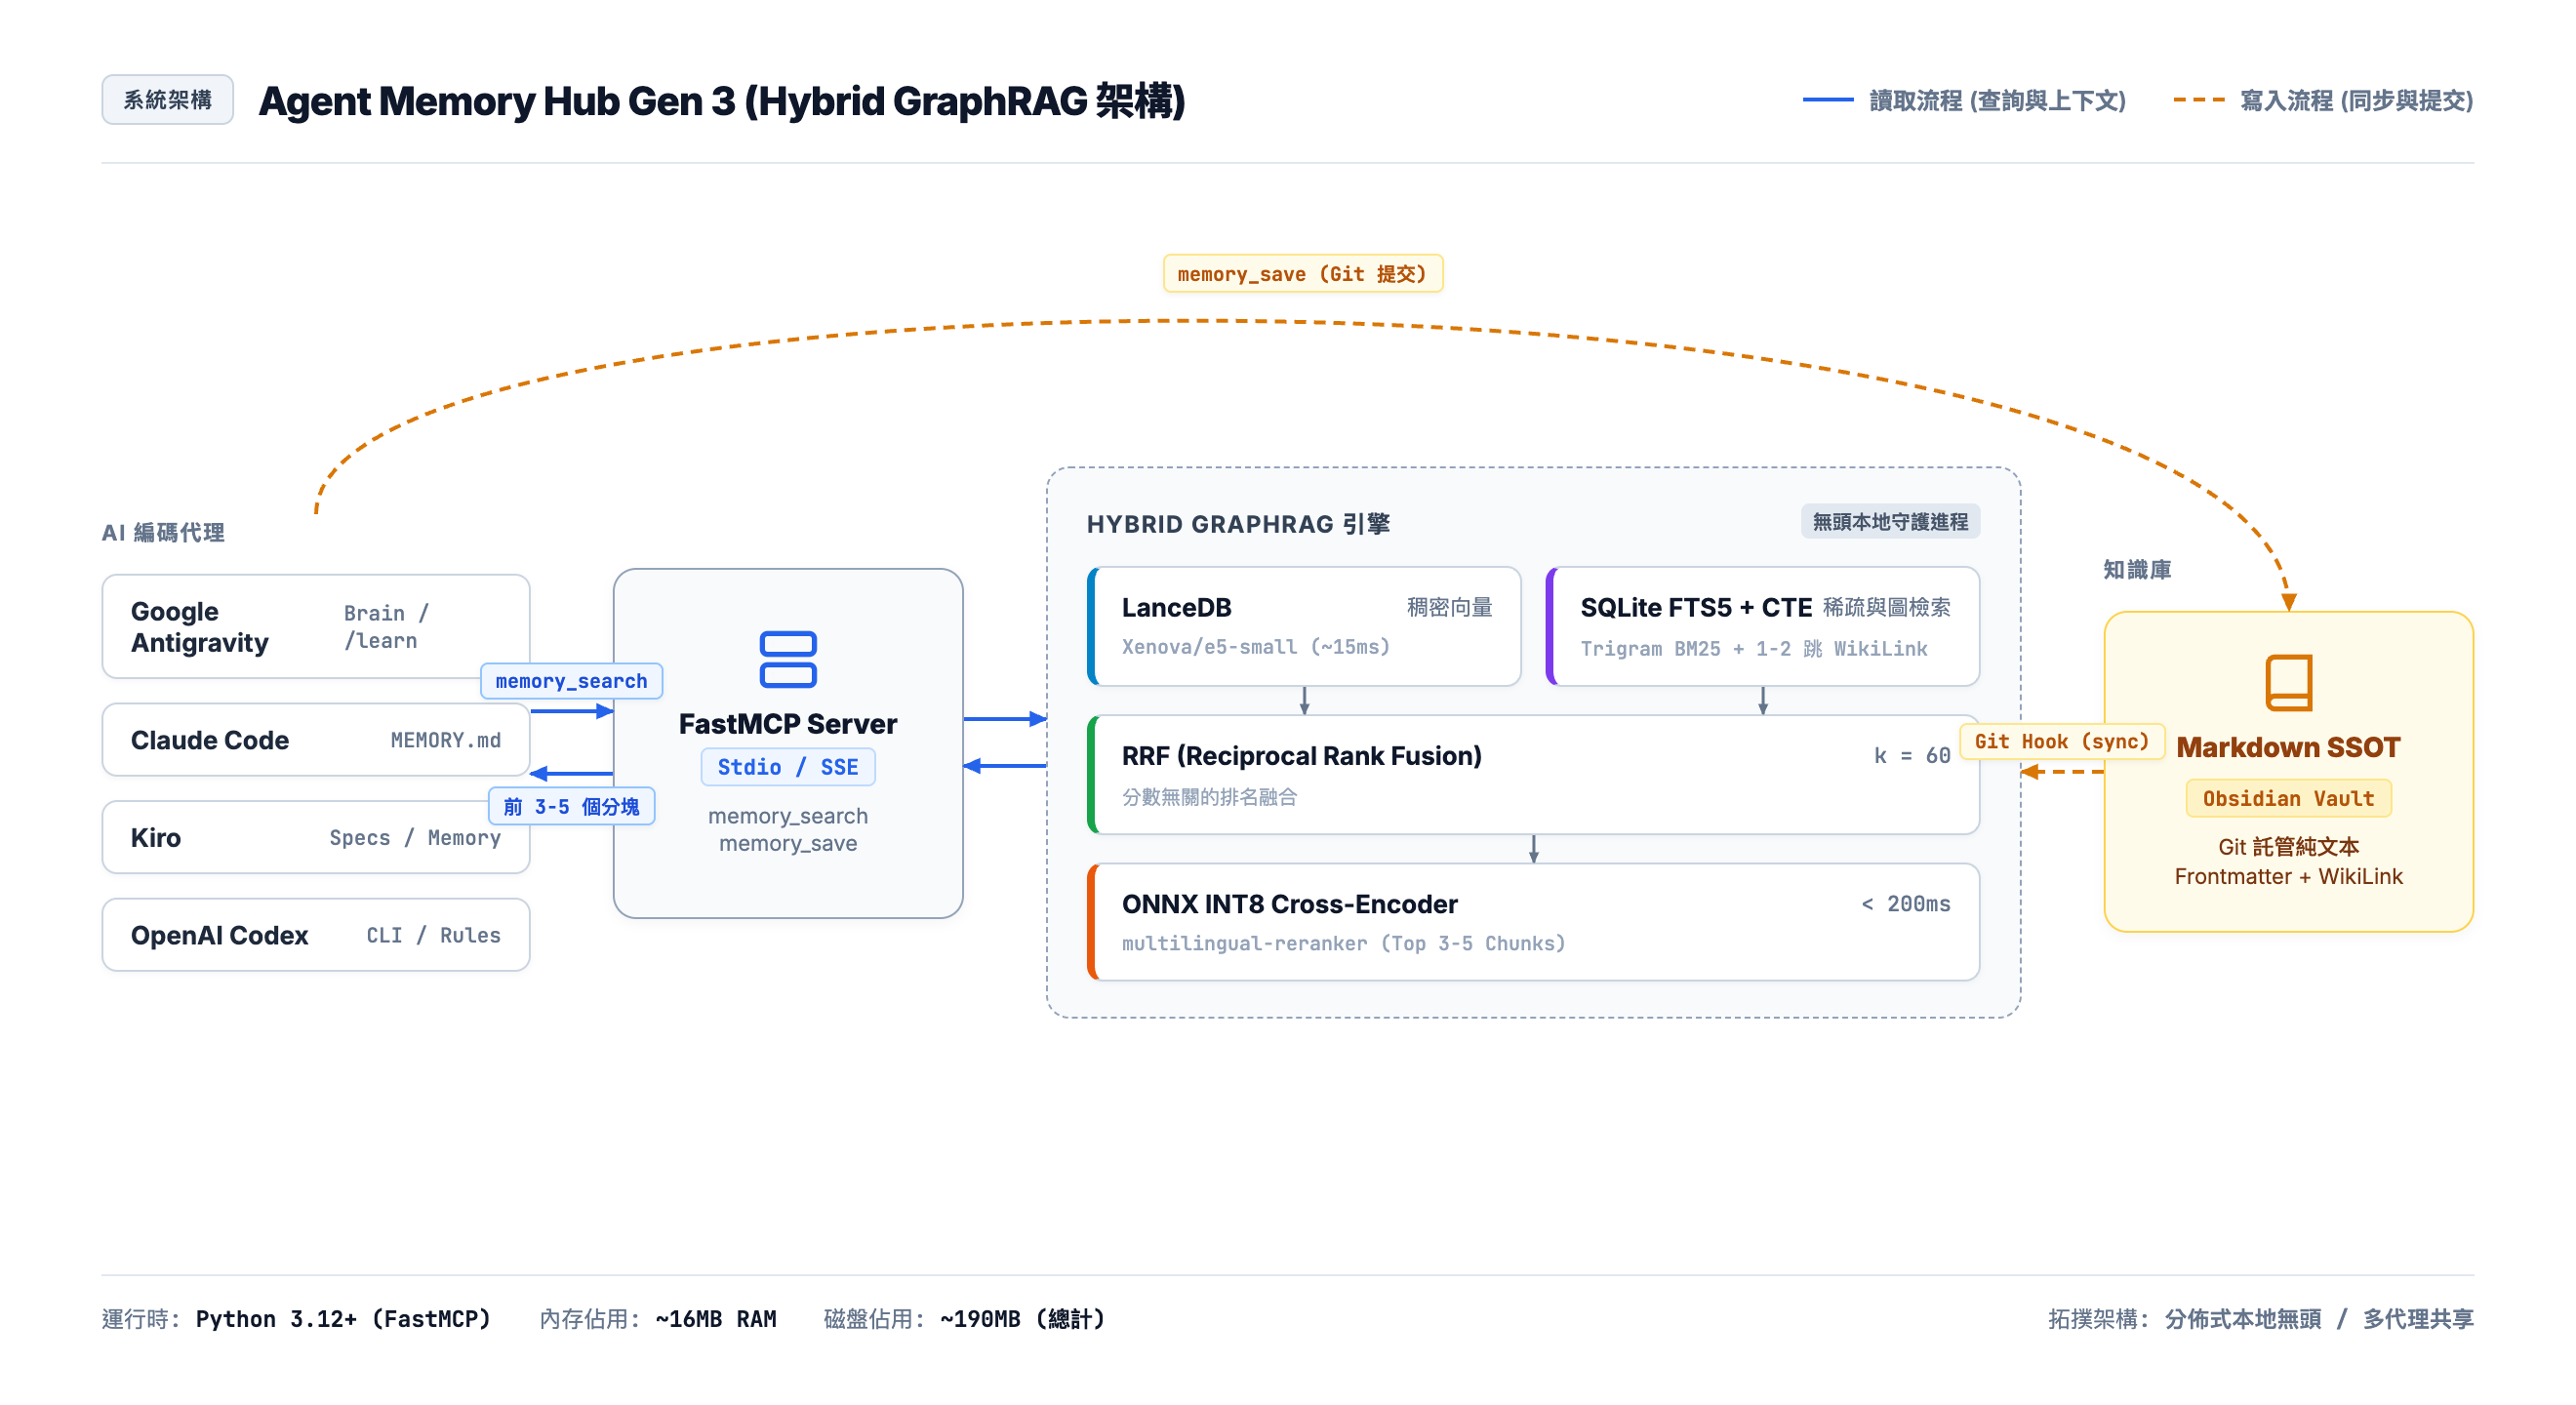The height and width of the screenshot is (1405, 2576).
Task: Click the ~16MB RAM footer value
Action: [x=716, y=1318]
